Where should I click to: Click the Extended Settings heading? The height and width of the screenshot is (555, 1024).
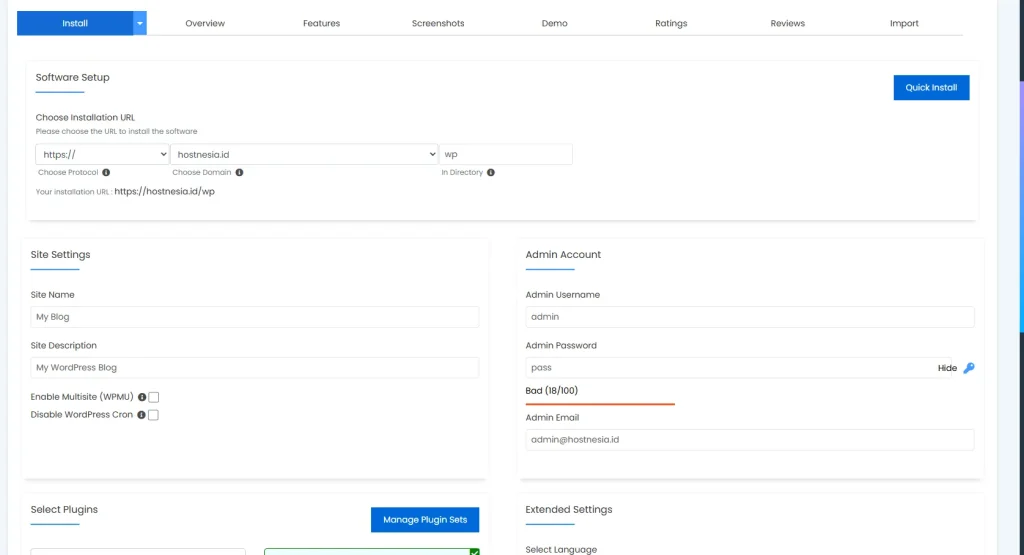[569, 509]
